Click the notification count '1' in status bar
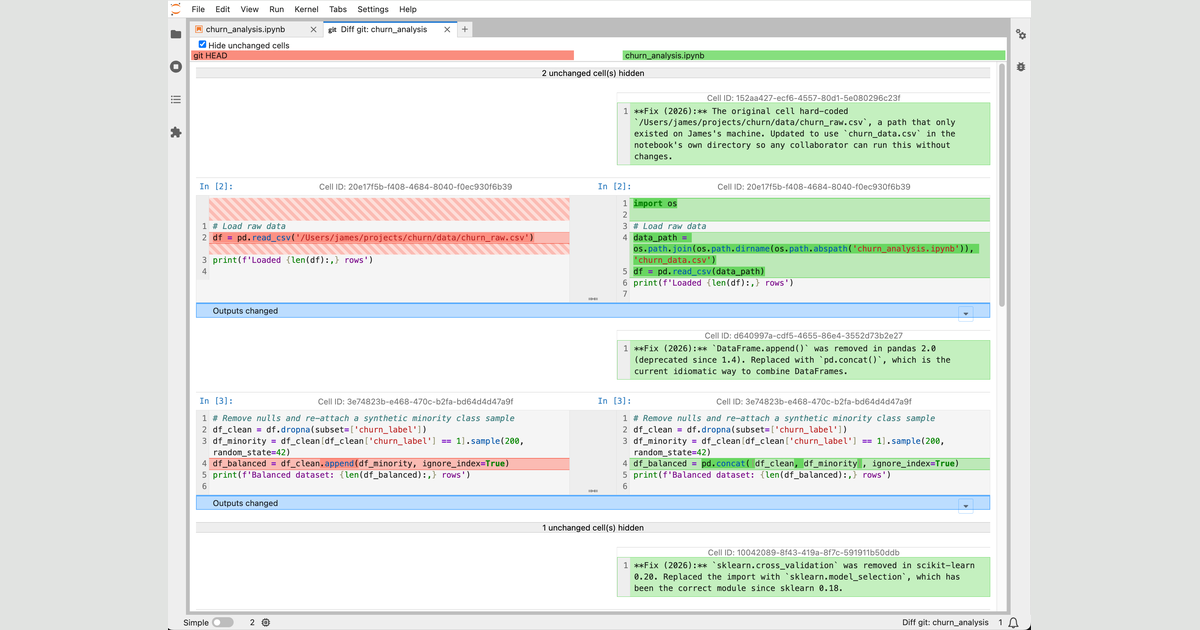 [1001, 623]
